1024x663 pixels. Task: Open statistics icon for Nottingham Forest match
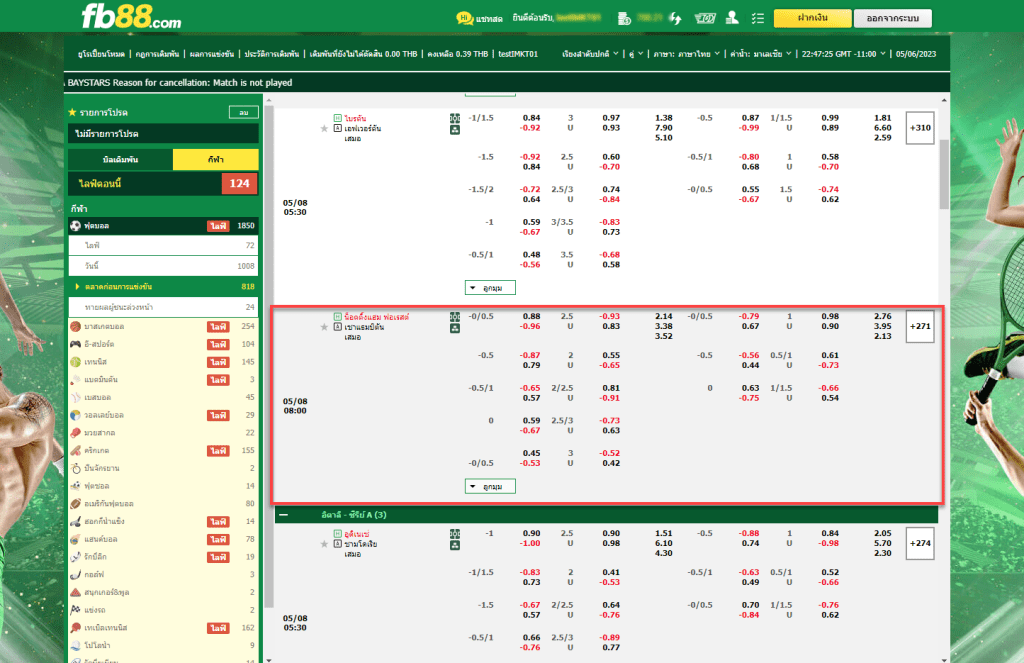[x=455, y=316]
